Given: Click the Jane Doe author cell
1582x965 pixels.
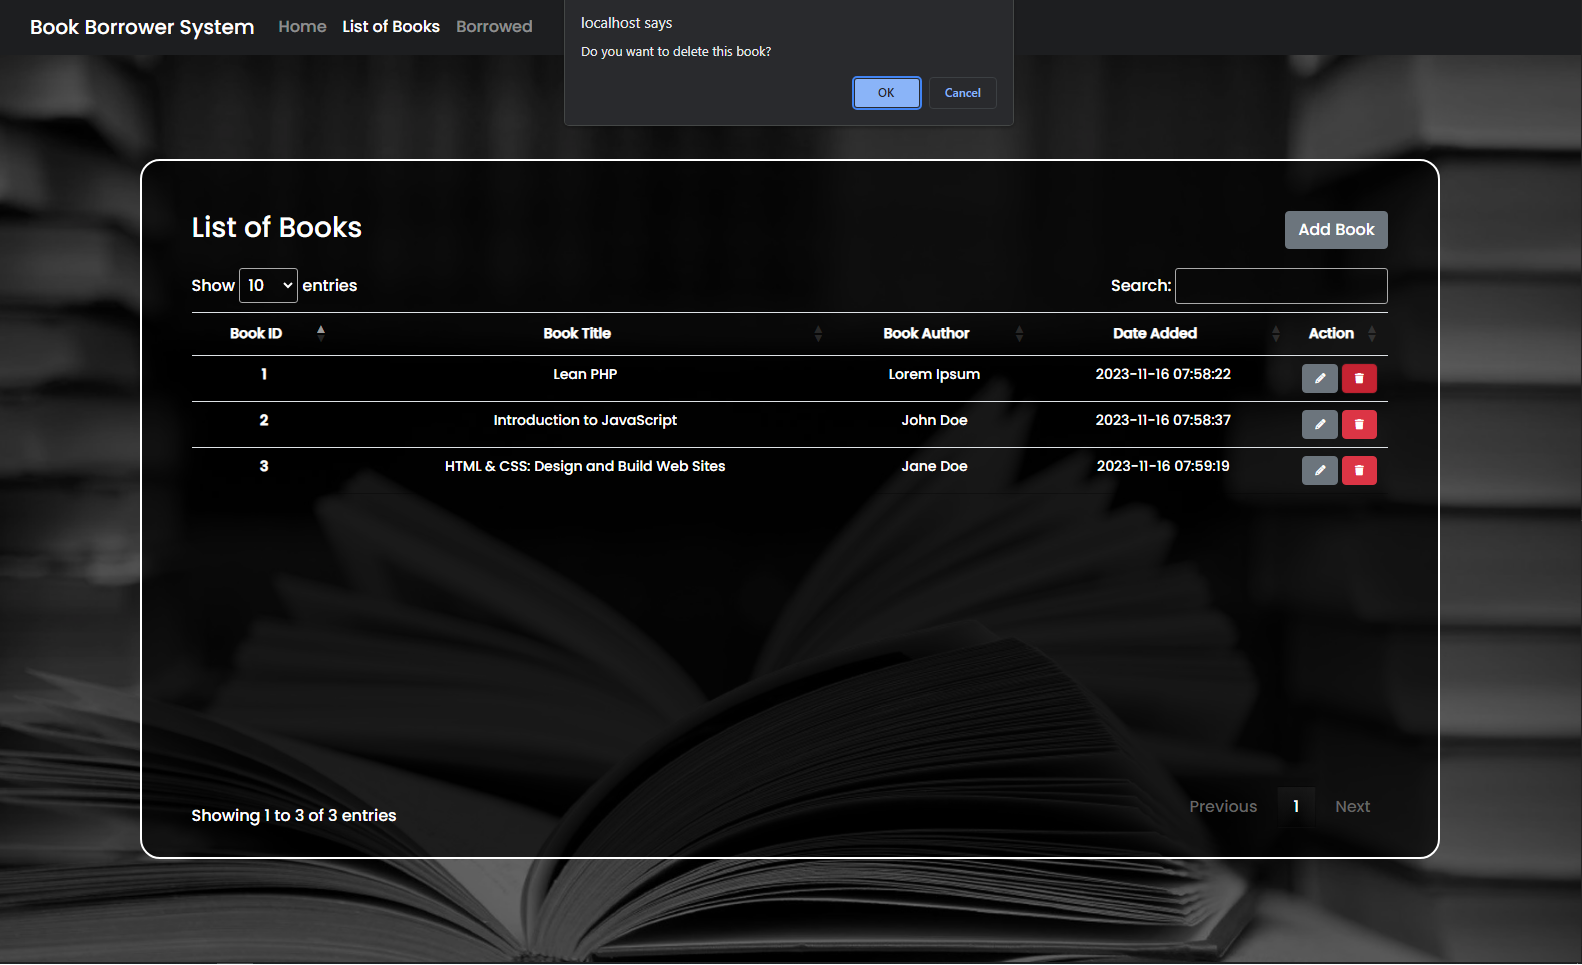Looking at the screenshot, I should point(934,466).
